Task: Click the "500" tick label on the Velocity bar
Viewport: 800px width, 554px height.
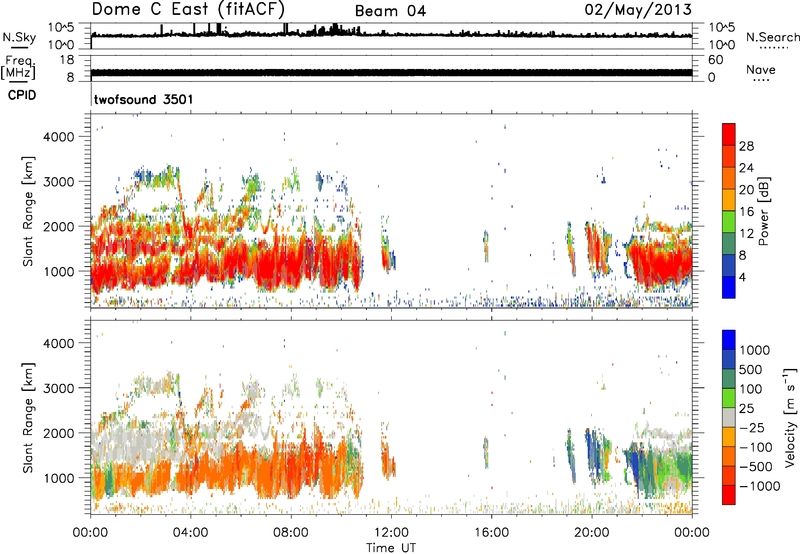Action: (x=752, y=369)
